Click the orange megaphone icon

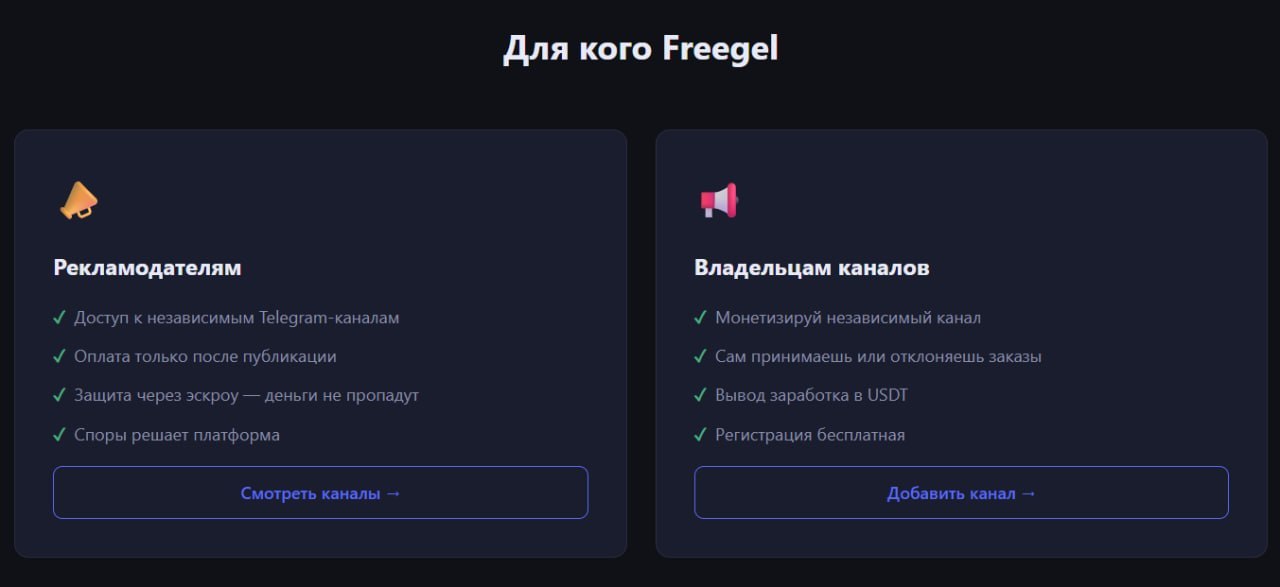pos(78,200)
